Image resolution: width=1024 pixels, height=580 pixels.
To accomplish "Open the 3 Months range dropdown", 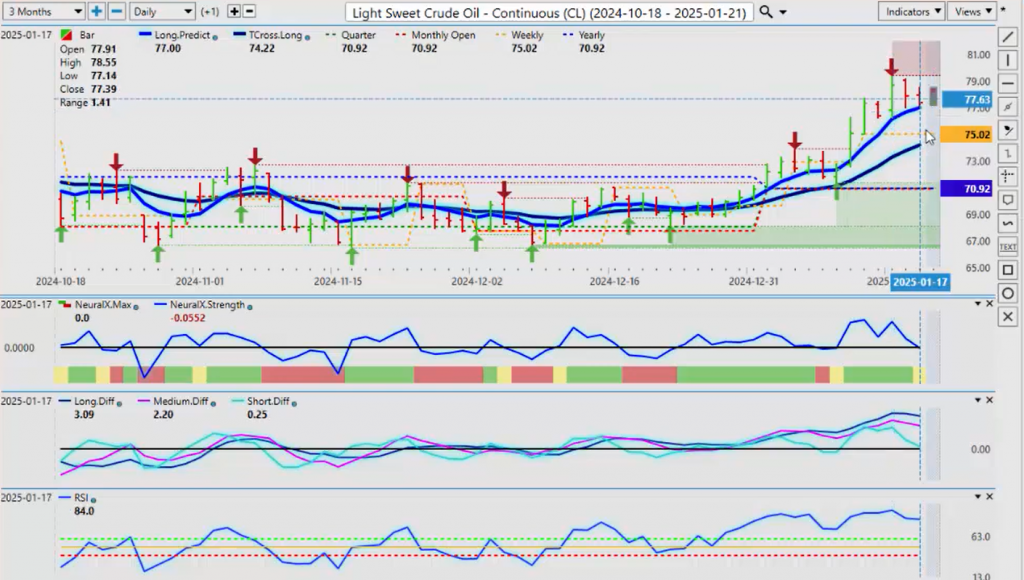I will pyautogui.click(x=43, y=11).
